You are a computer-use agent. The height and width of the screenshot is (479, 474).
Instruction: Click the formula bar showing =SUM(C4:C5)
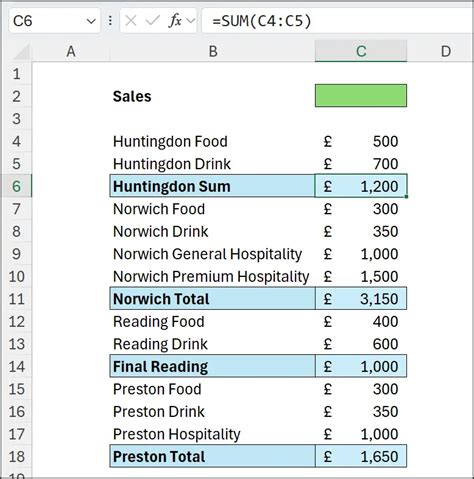point(338,21)
